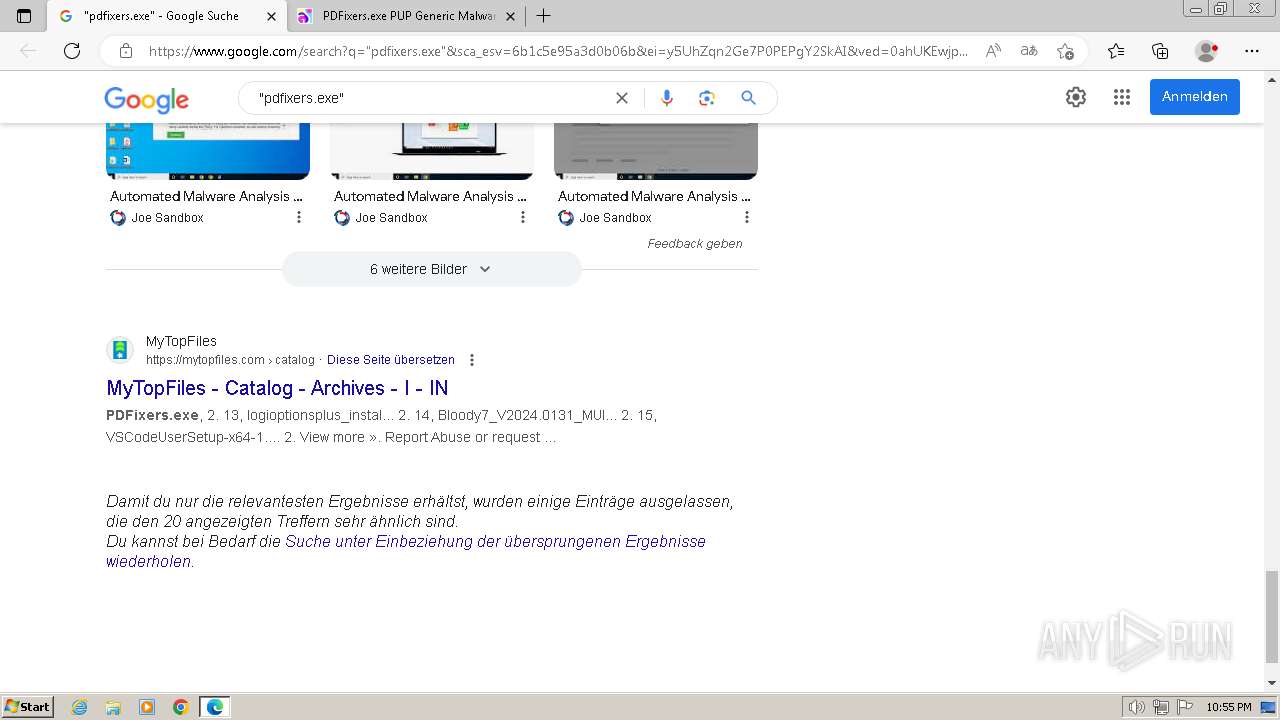1280x720 pixels.
Task: Click the address bar URL
Action: coord(558,51)
